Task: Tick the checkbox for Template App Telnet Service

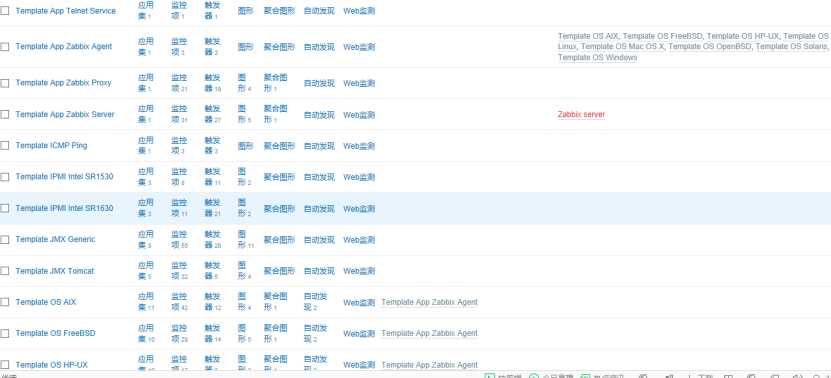Action: (x=5, y=11)
